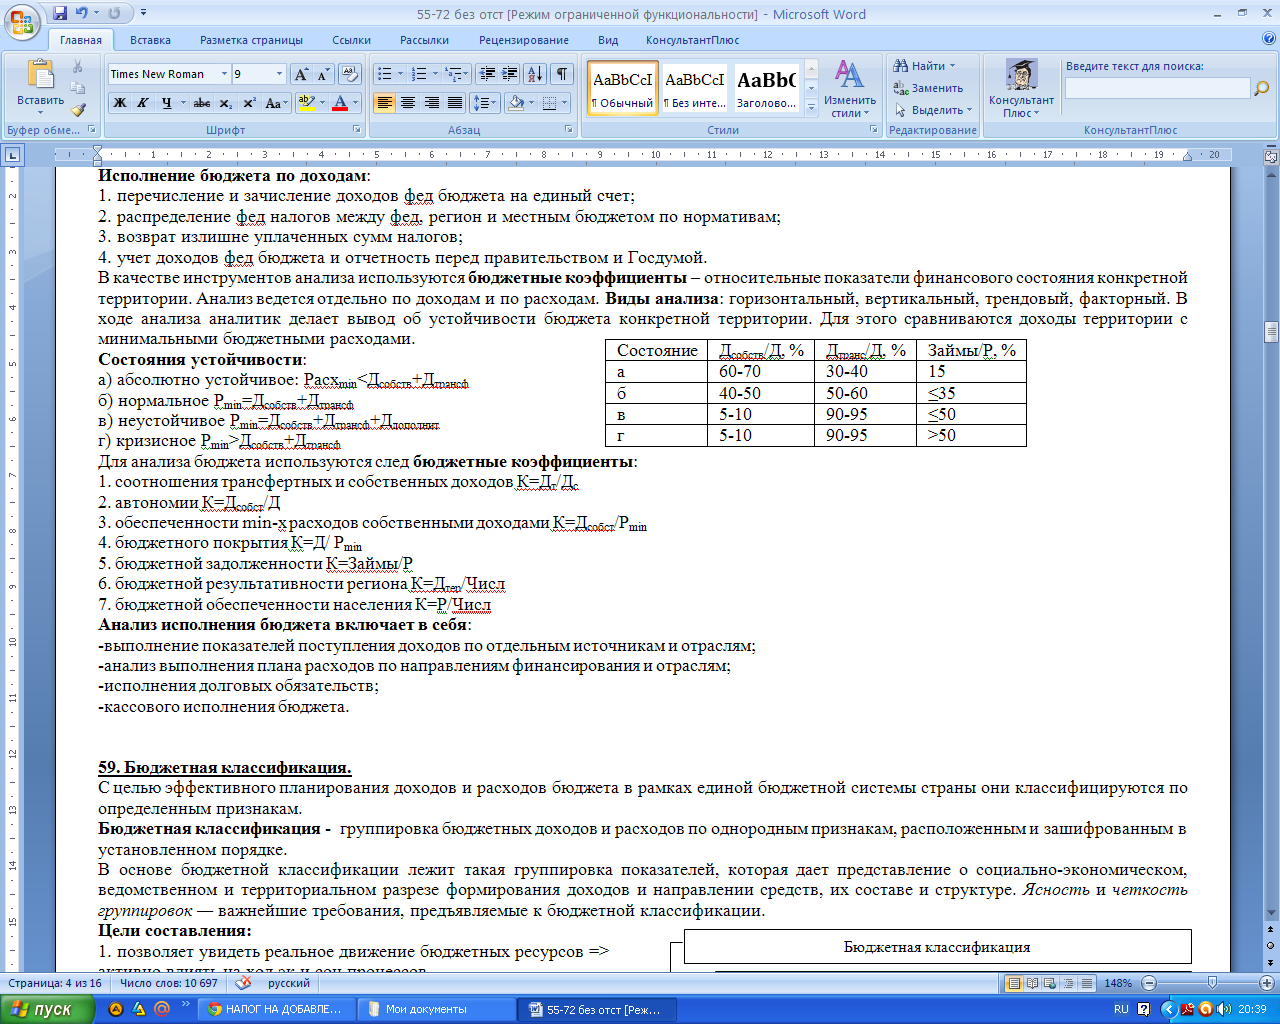
Task: Click the Найти button
Action: tap(925, 66)
